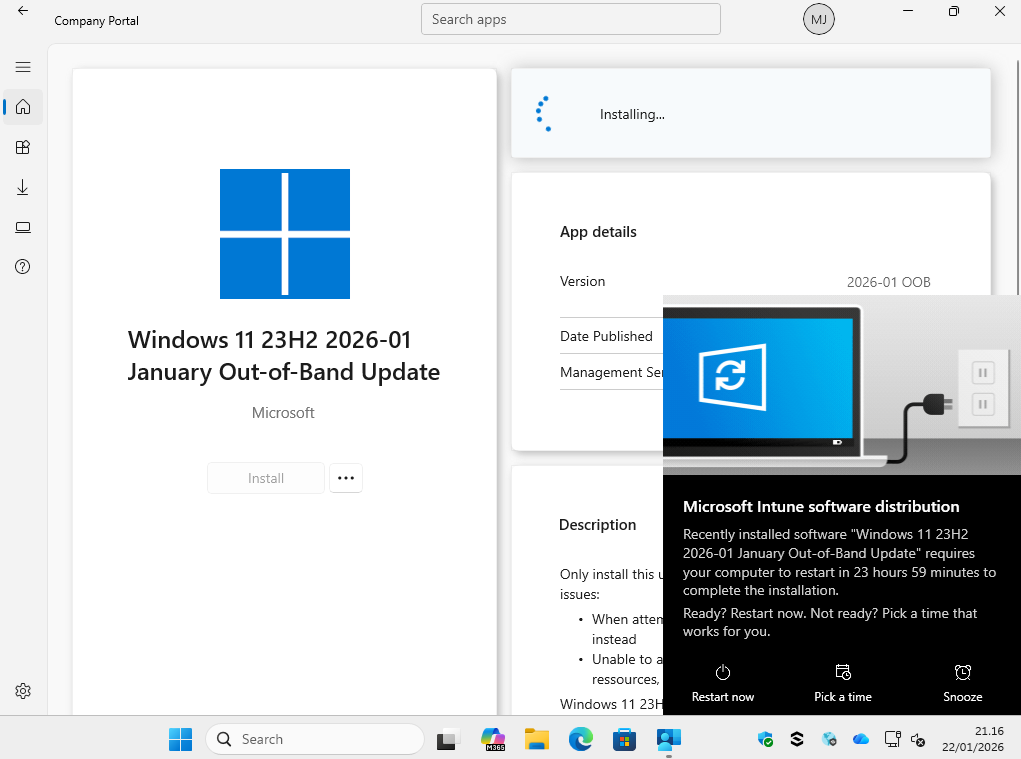Image resolution: width=1021 pixels, height=759 pixels.
Task: Open Microsoft Edge from taskbar
Action: pyautogui.click(x=581, y=739)
